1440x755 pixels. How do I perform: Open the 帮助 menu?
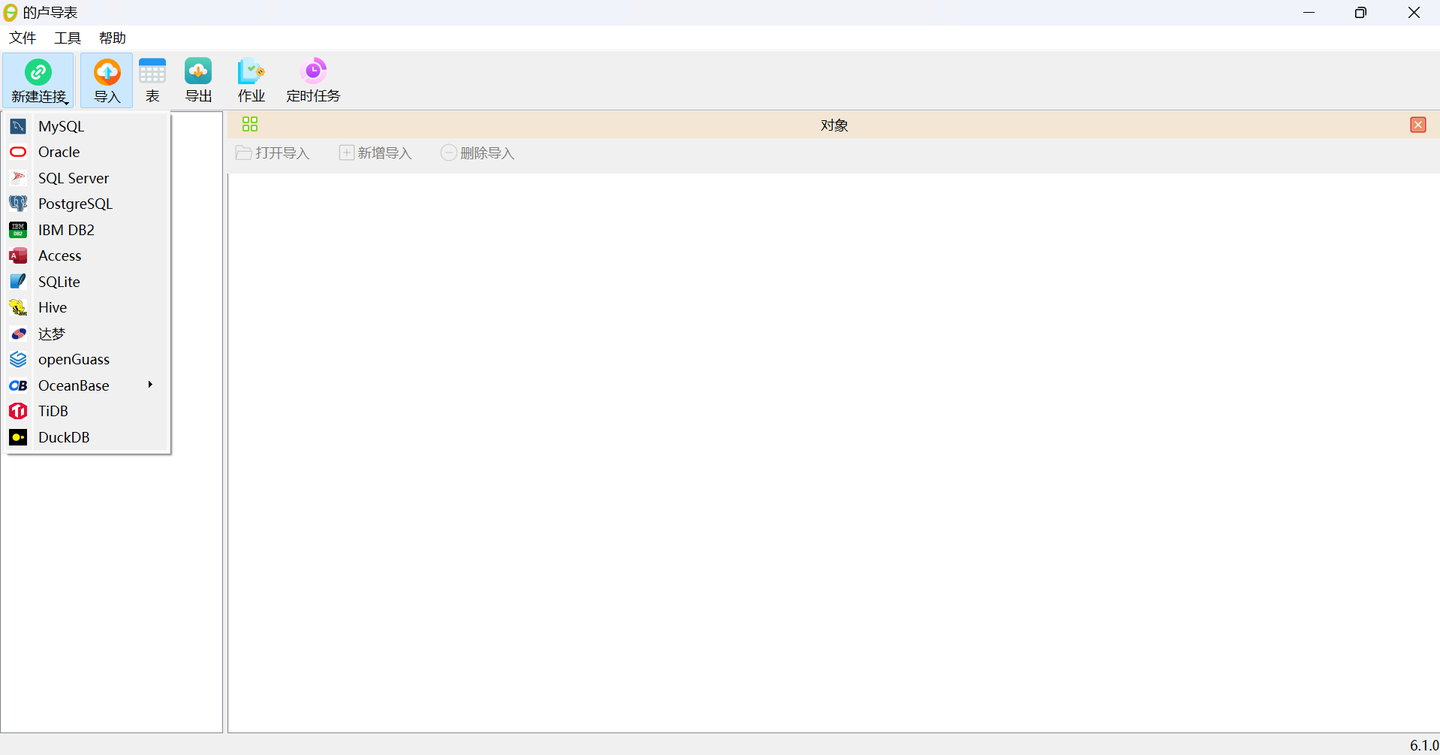[x=113, y=38]
